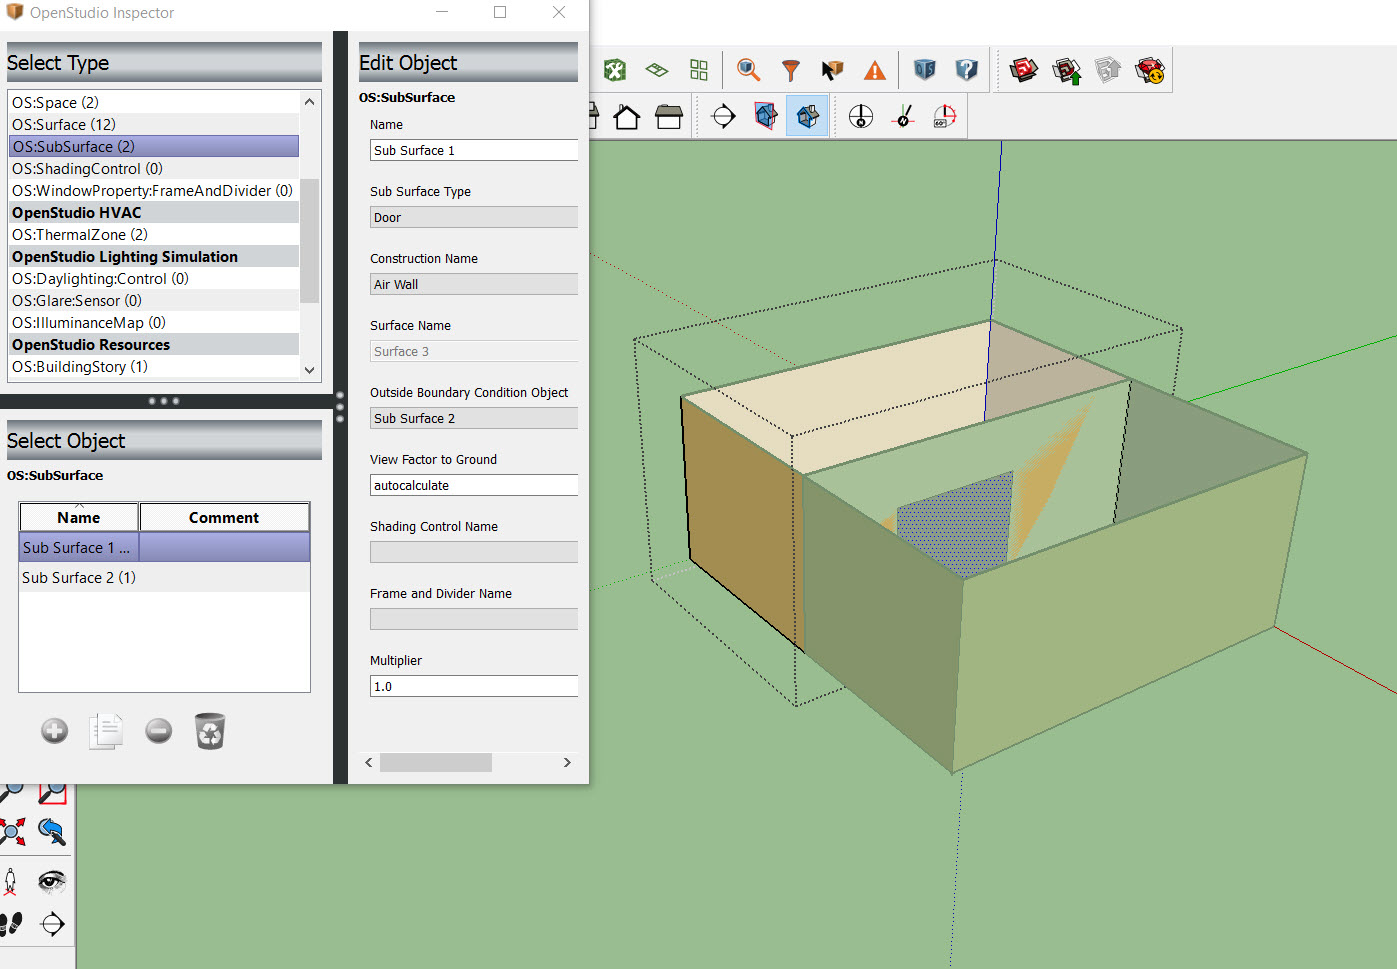Screen dimensions: 1397x969
Task: Purge unused objects with recycle bin icon
Action: tap(210, 731)
